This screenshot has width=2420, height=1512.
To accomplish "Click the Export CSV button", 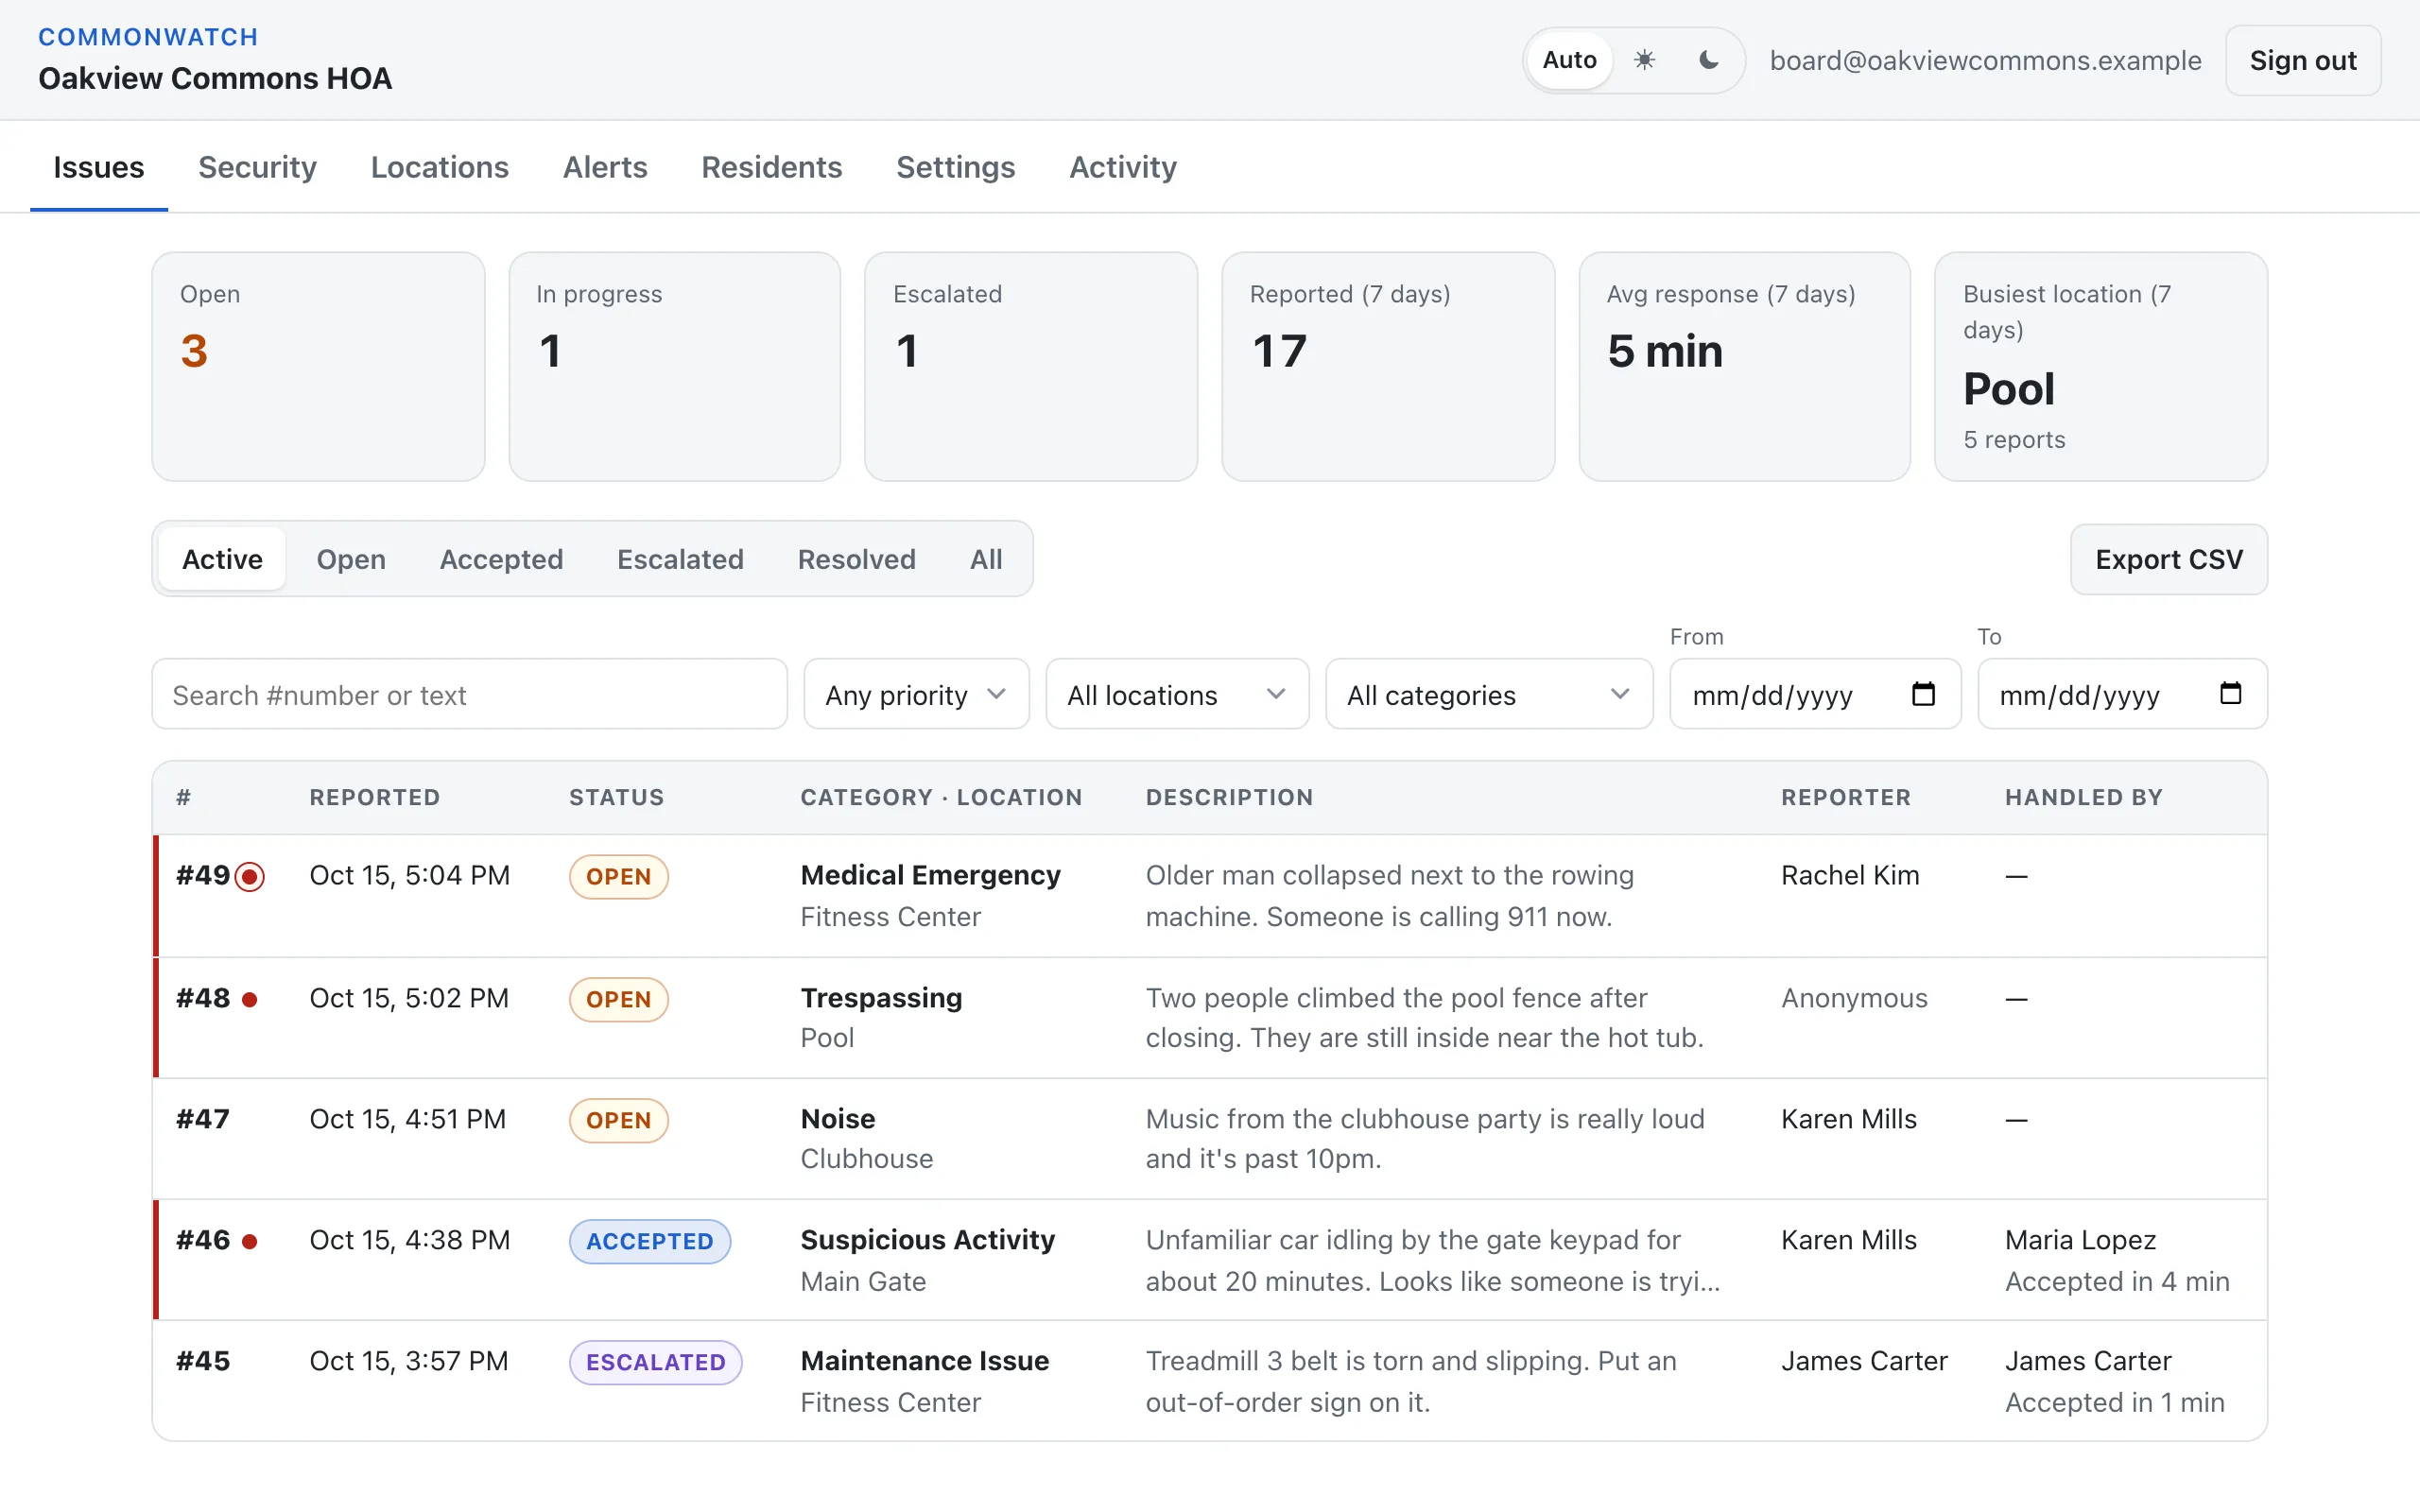I will click(x=2168, y=559).
